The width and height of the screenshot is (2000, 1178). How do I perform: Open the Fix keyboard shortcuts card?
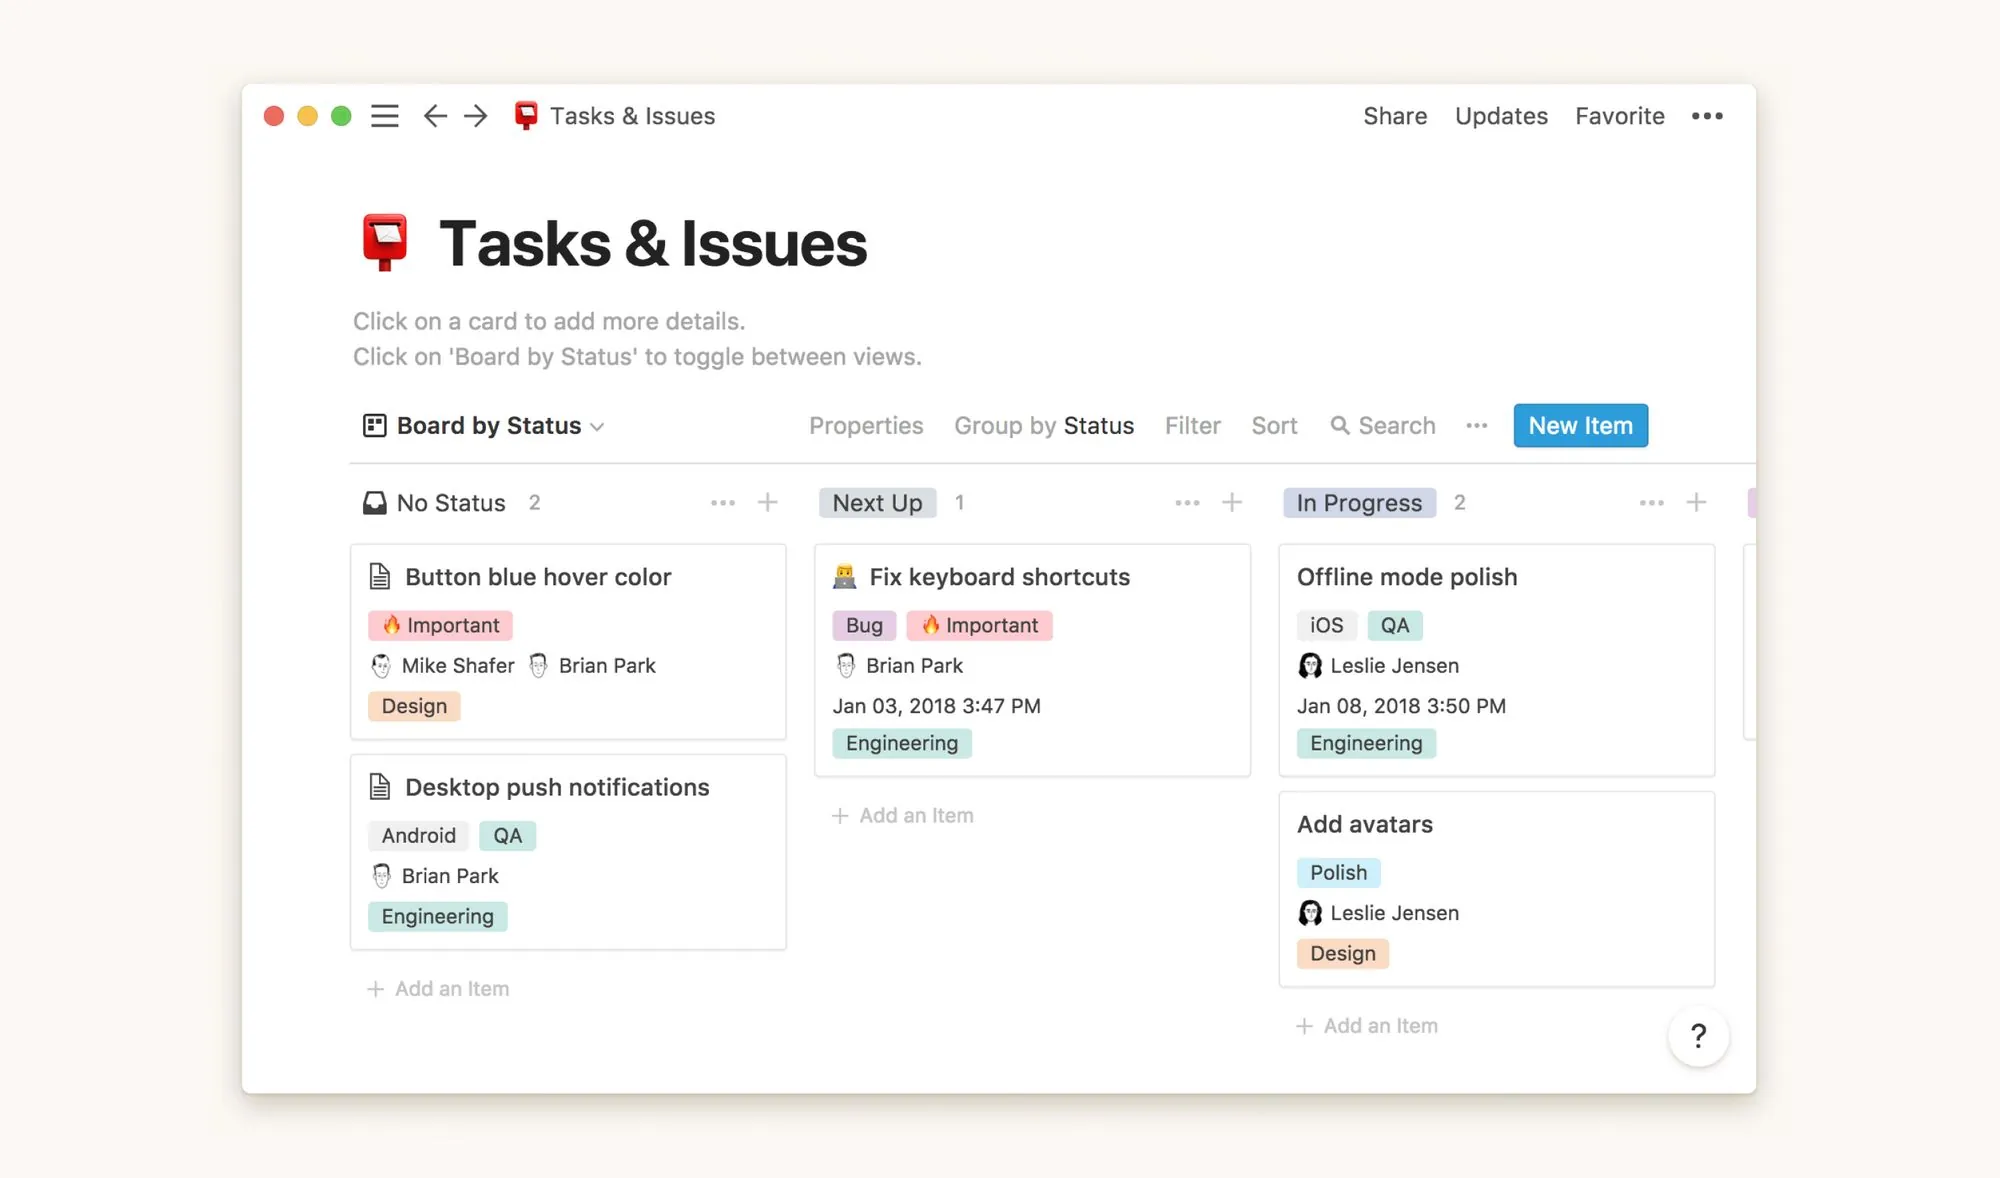coord(999,577)
